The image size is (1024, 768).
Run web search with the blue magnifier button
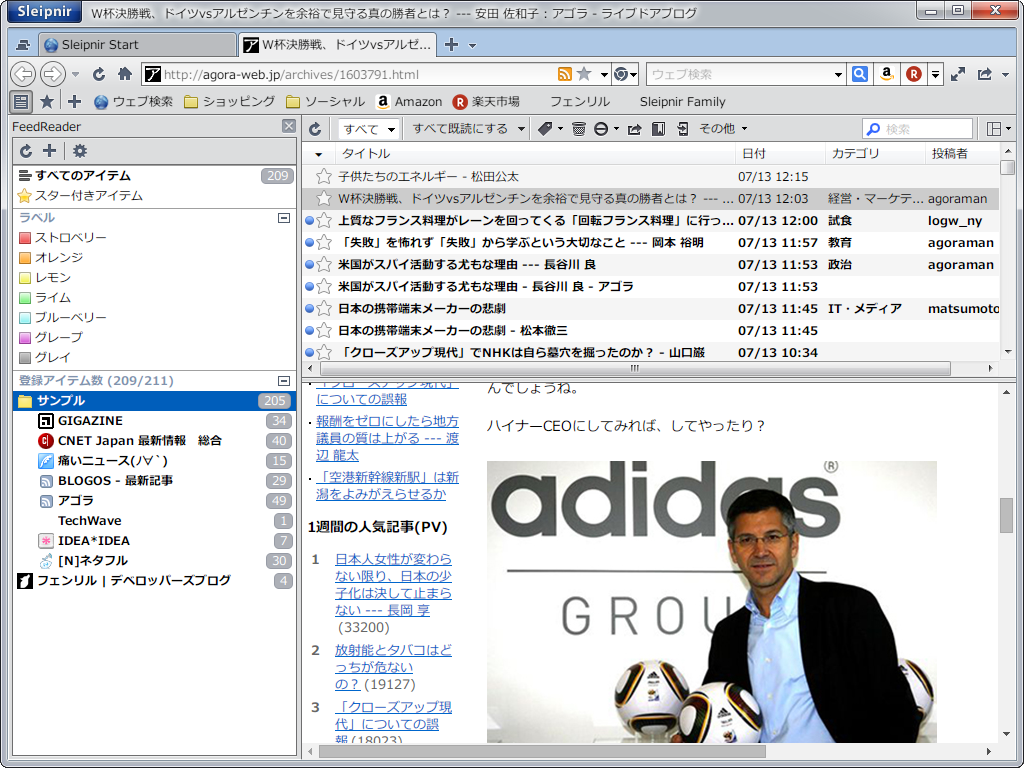(860, 74)
